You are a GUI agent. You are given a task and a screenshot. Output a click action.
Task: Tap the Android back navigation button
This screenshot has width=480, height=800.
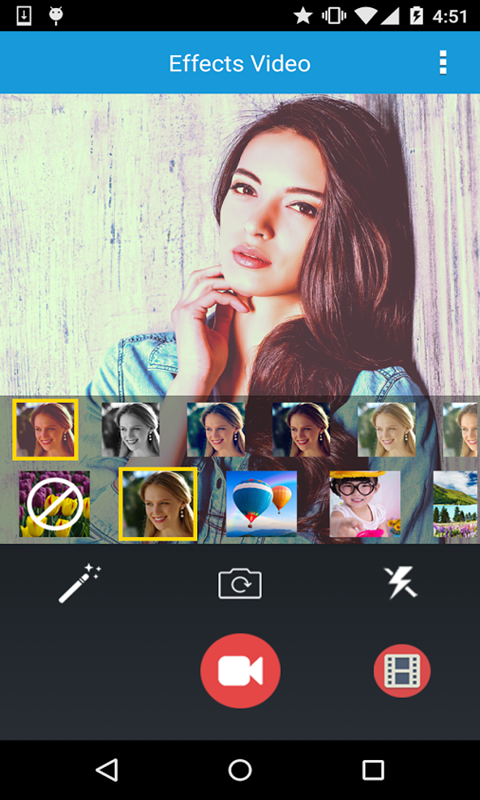click(x=107, y=770)
